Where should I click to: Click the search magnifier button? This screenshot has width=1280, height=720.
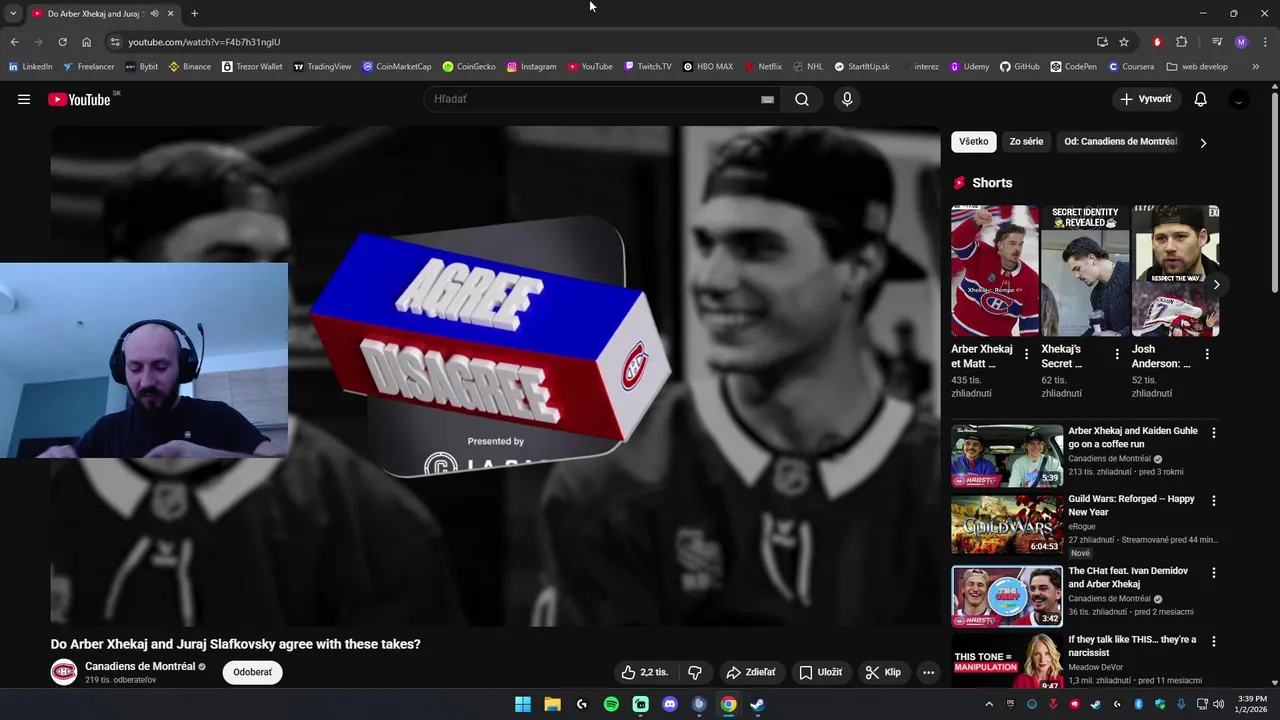pos(802,99)
